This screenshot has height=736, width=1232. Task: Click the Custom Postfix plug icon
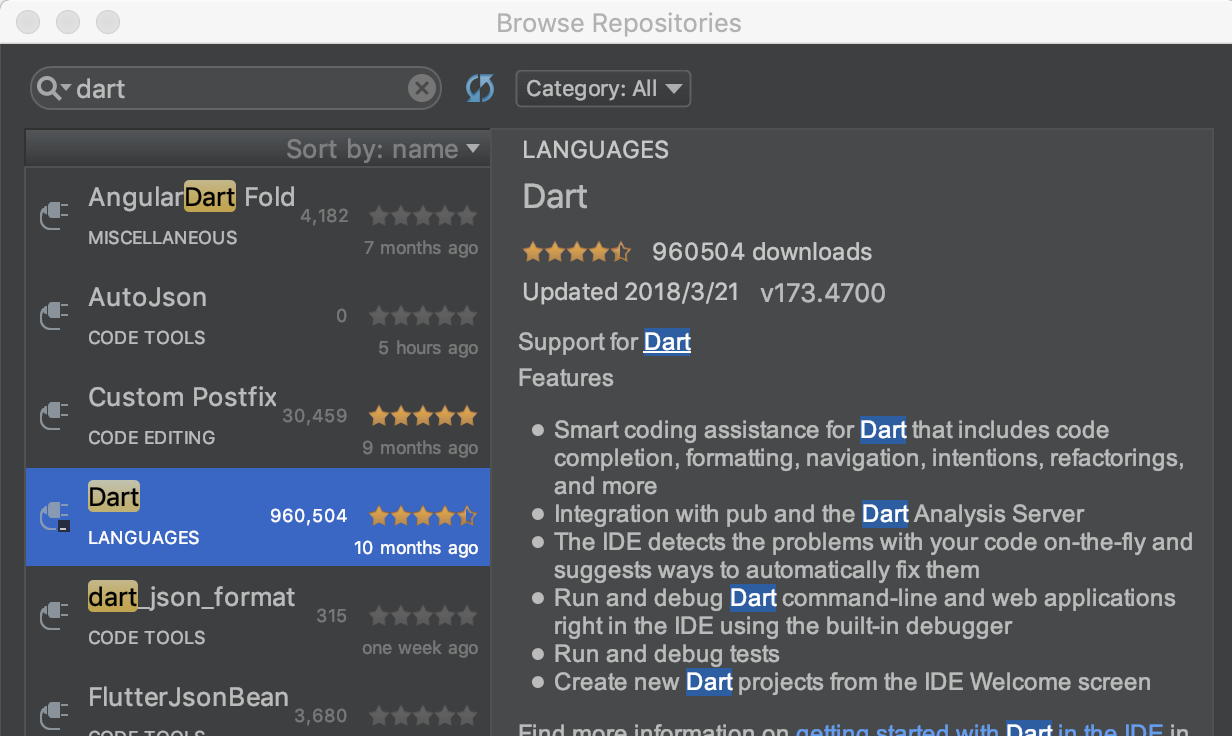point(54,416)
